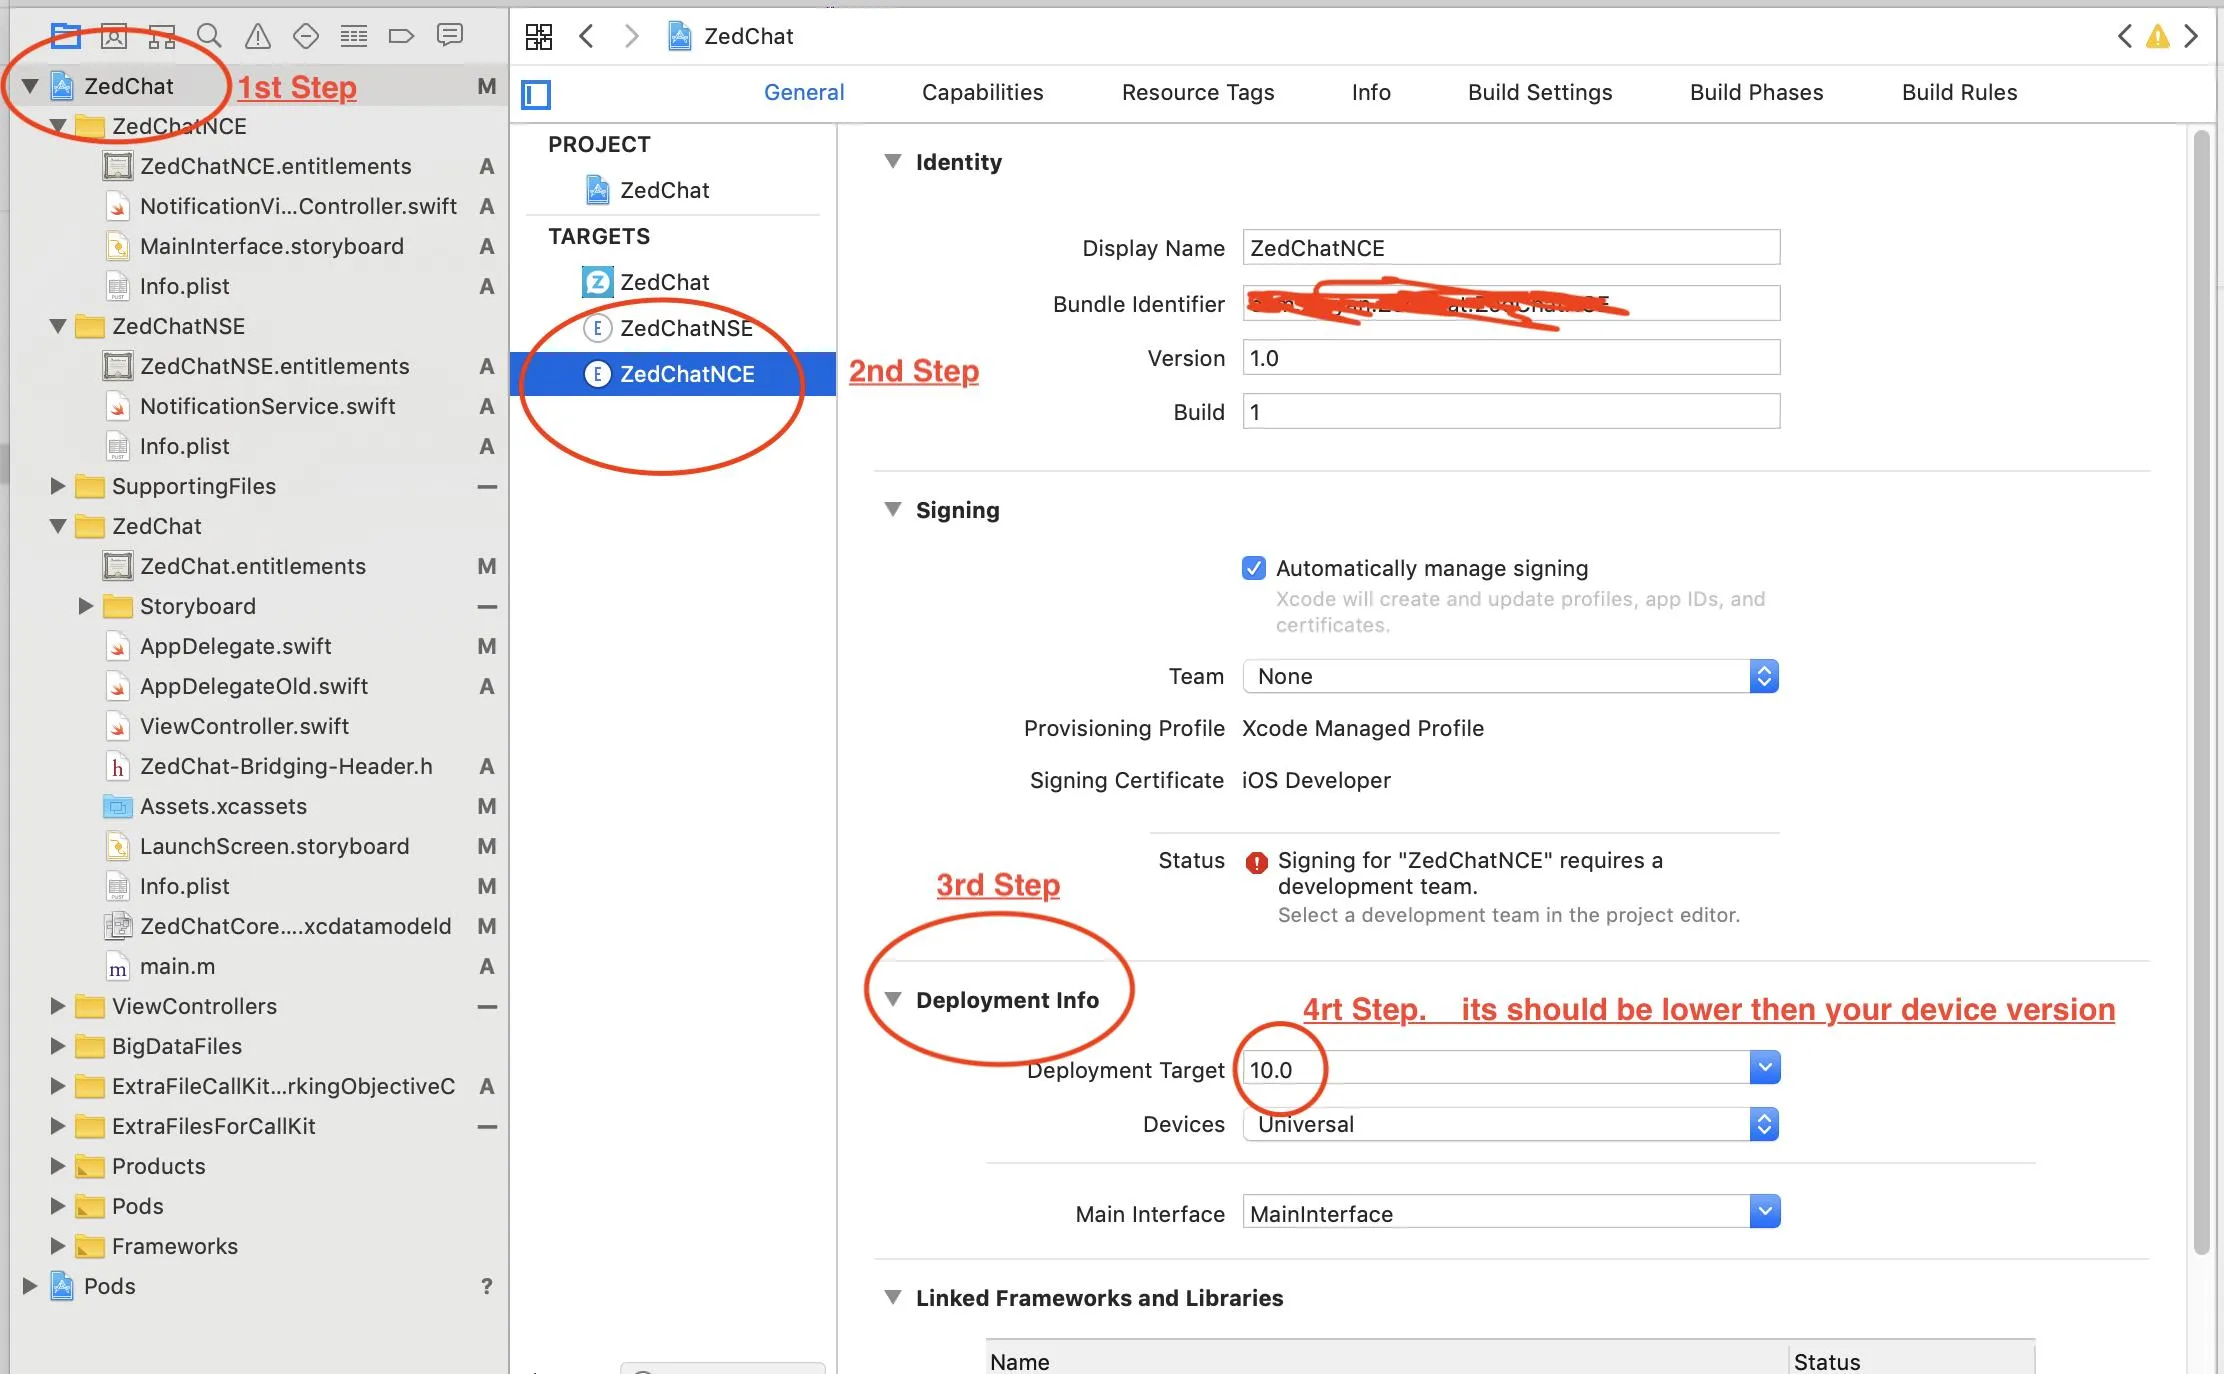Image resolution: width=2224 pixels, height=1374 pixels.
Task: Open the Devices dropdown set to Universal
Action: [1510, 1124]
